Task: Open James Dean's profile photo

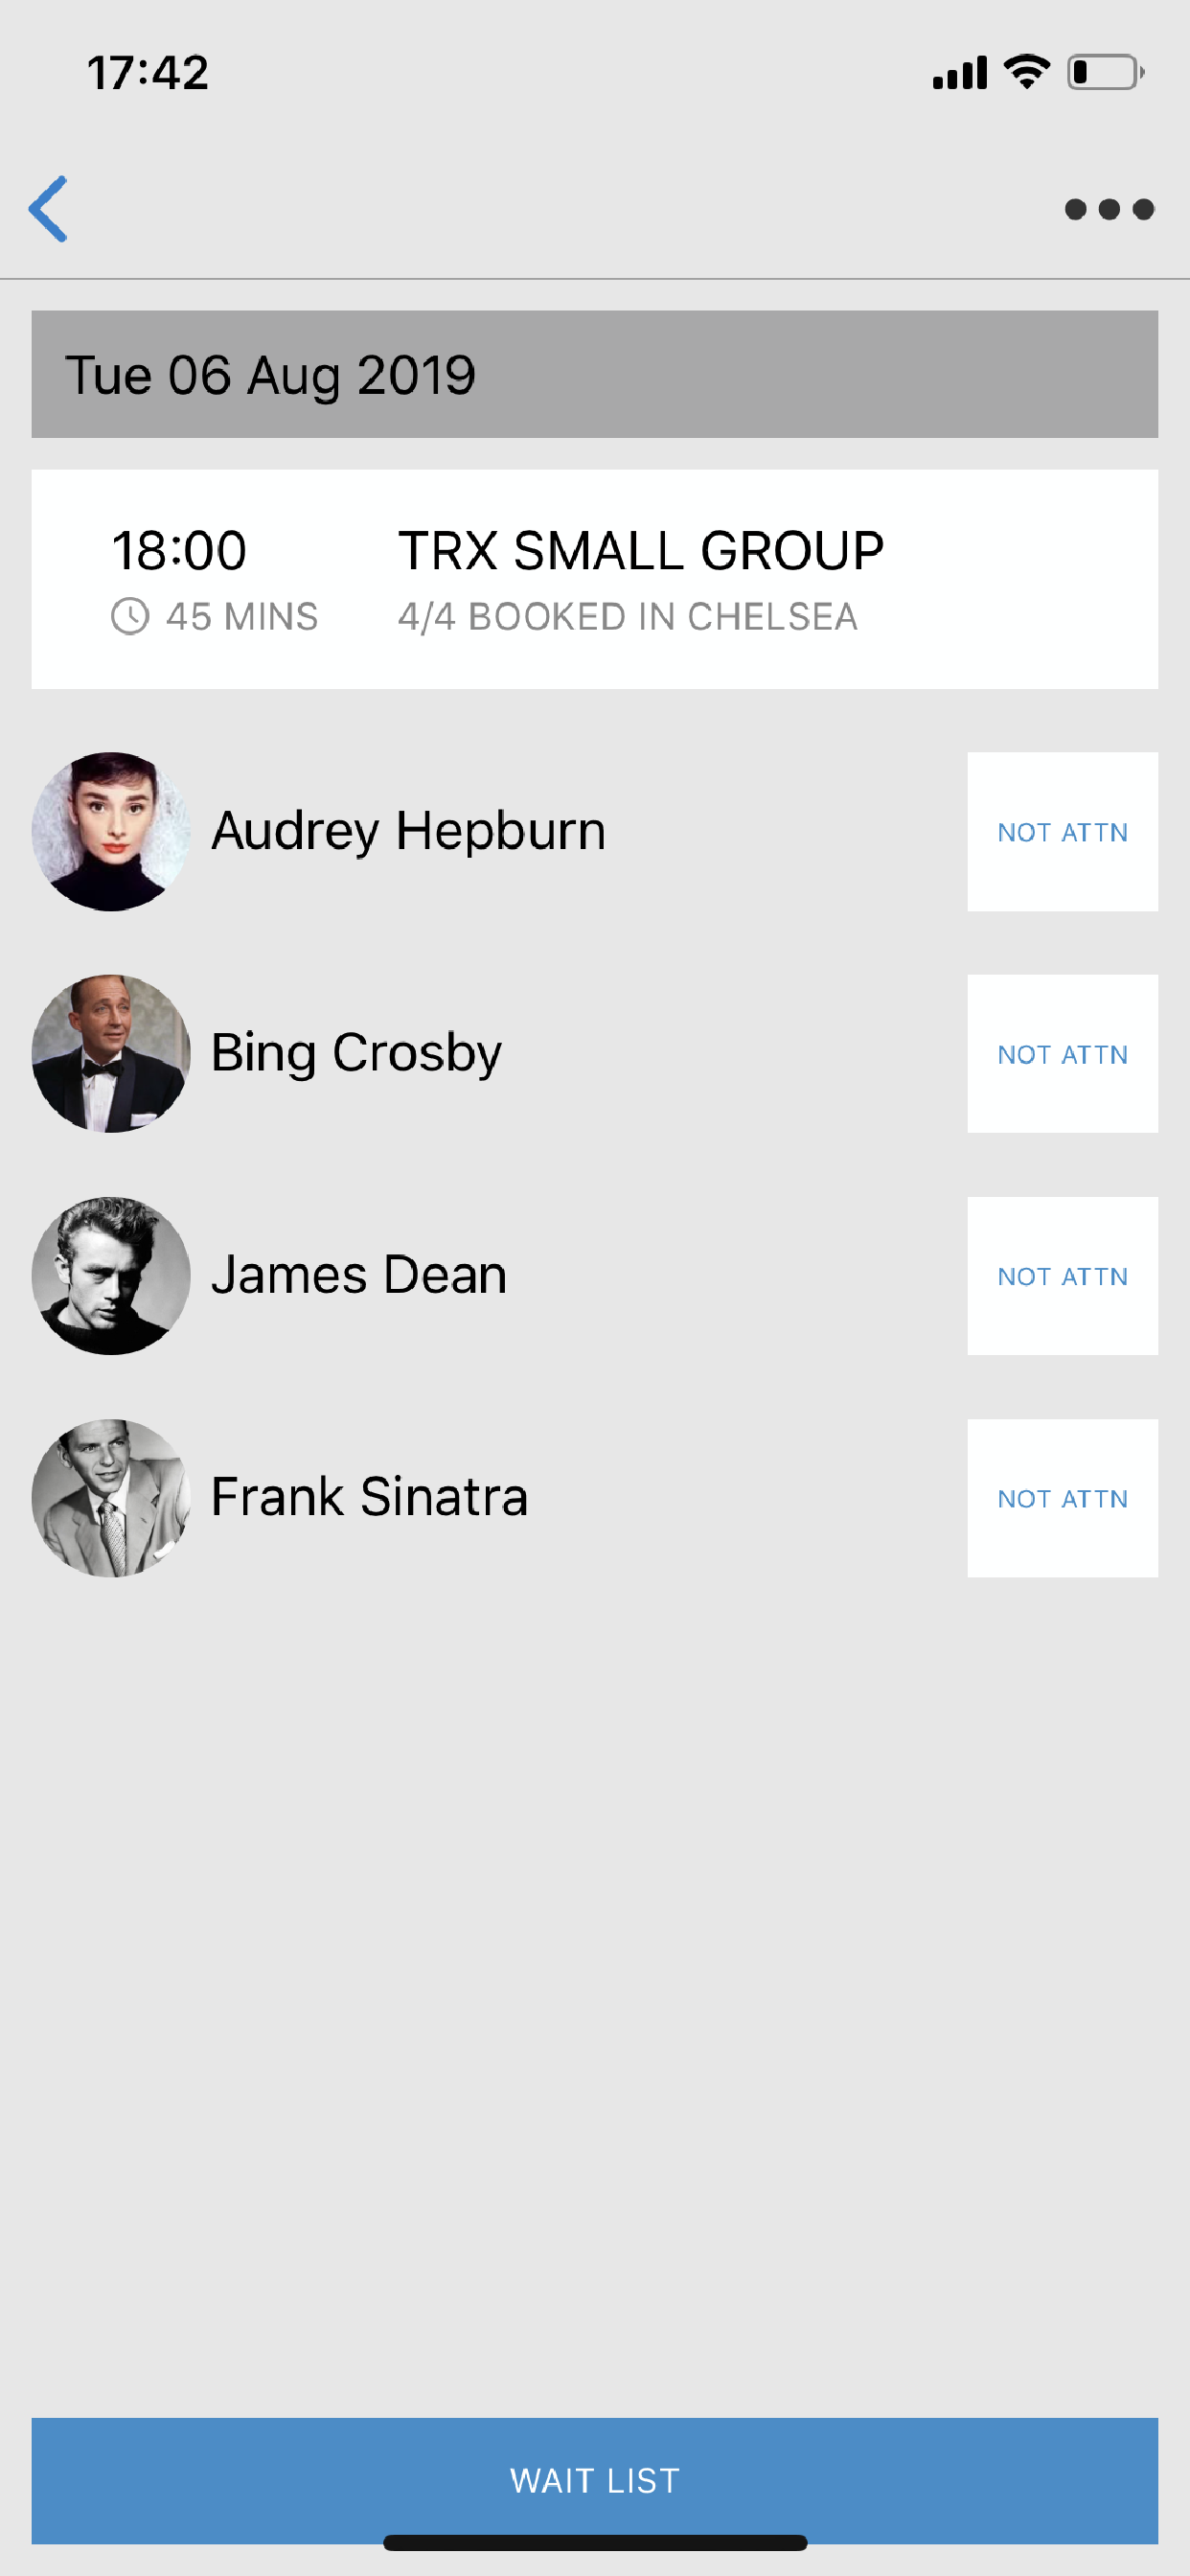Action: pos(111,1276)
